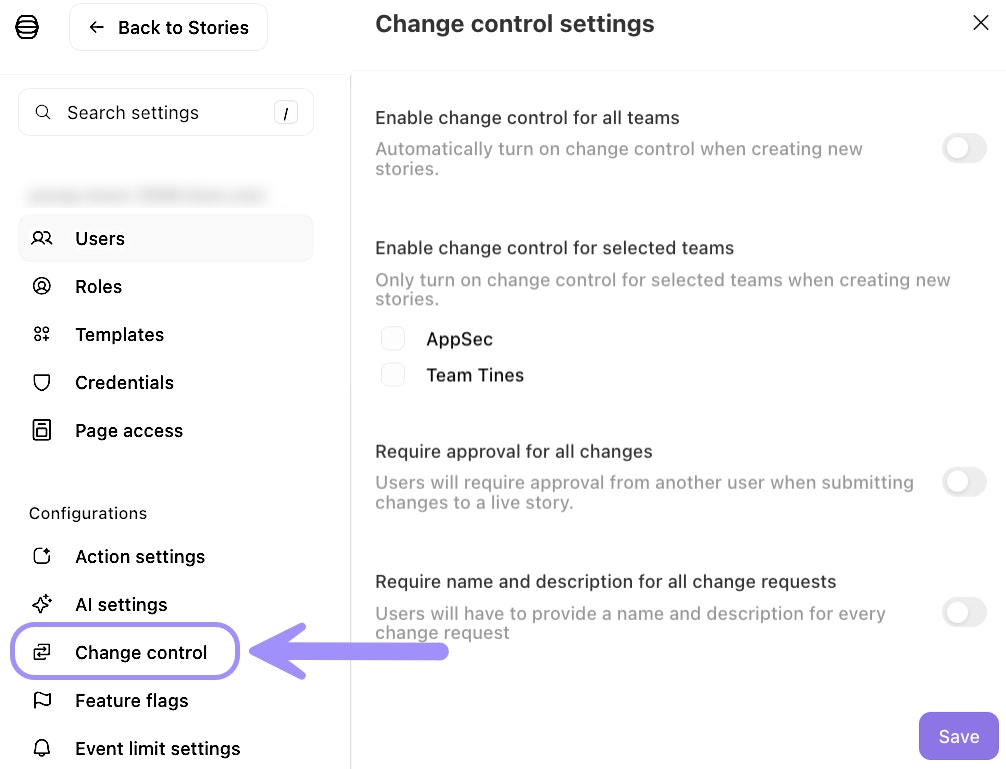Enable change control for all teams toggle
The height and width of the screenshot is (769, 1006).
coord(964,149)
